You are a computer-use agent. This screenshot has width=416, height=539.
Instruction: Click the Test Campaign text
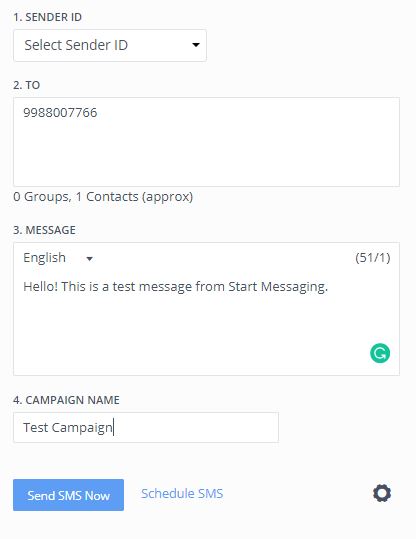(68, 428)
